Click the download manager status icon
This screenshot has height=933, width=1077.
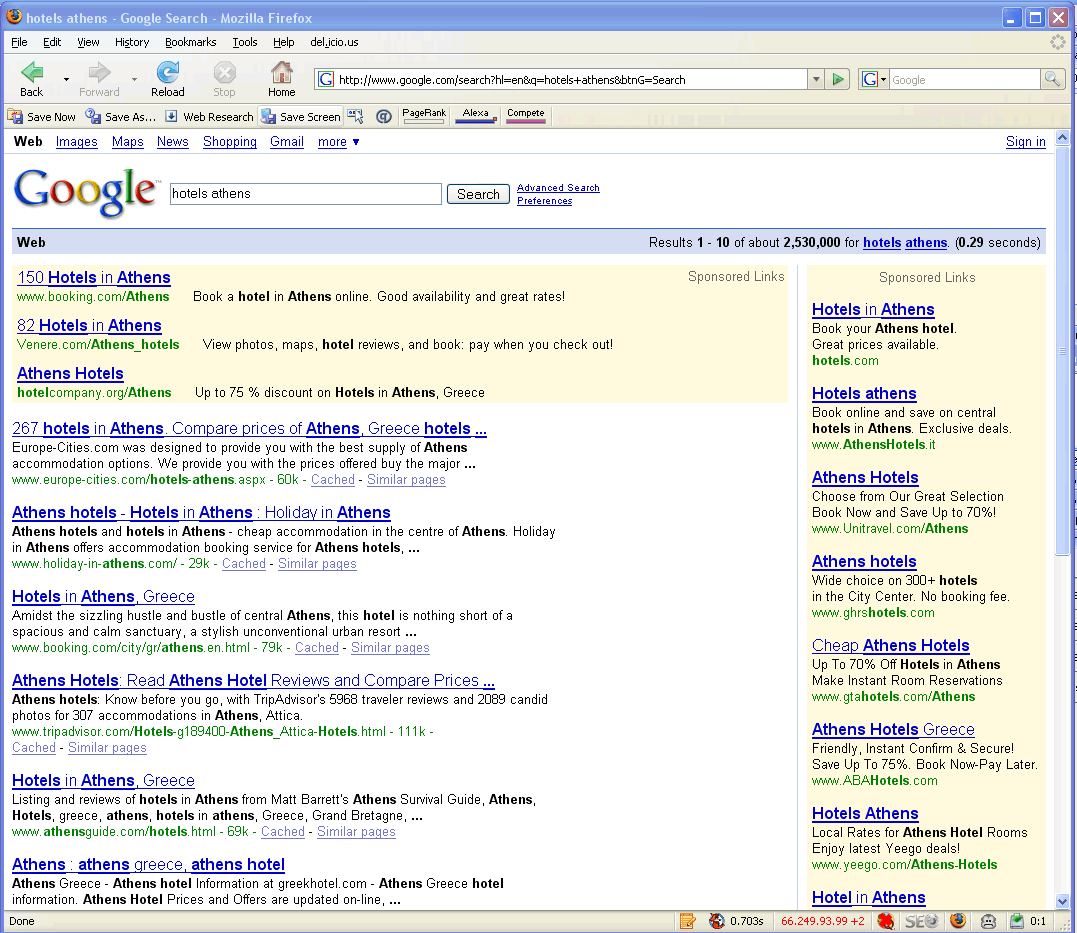coord(1017,921)
